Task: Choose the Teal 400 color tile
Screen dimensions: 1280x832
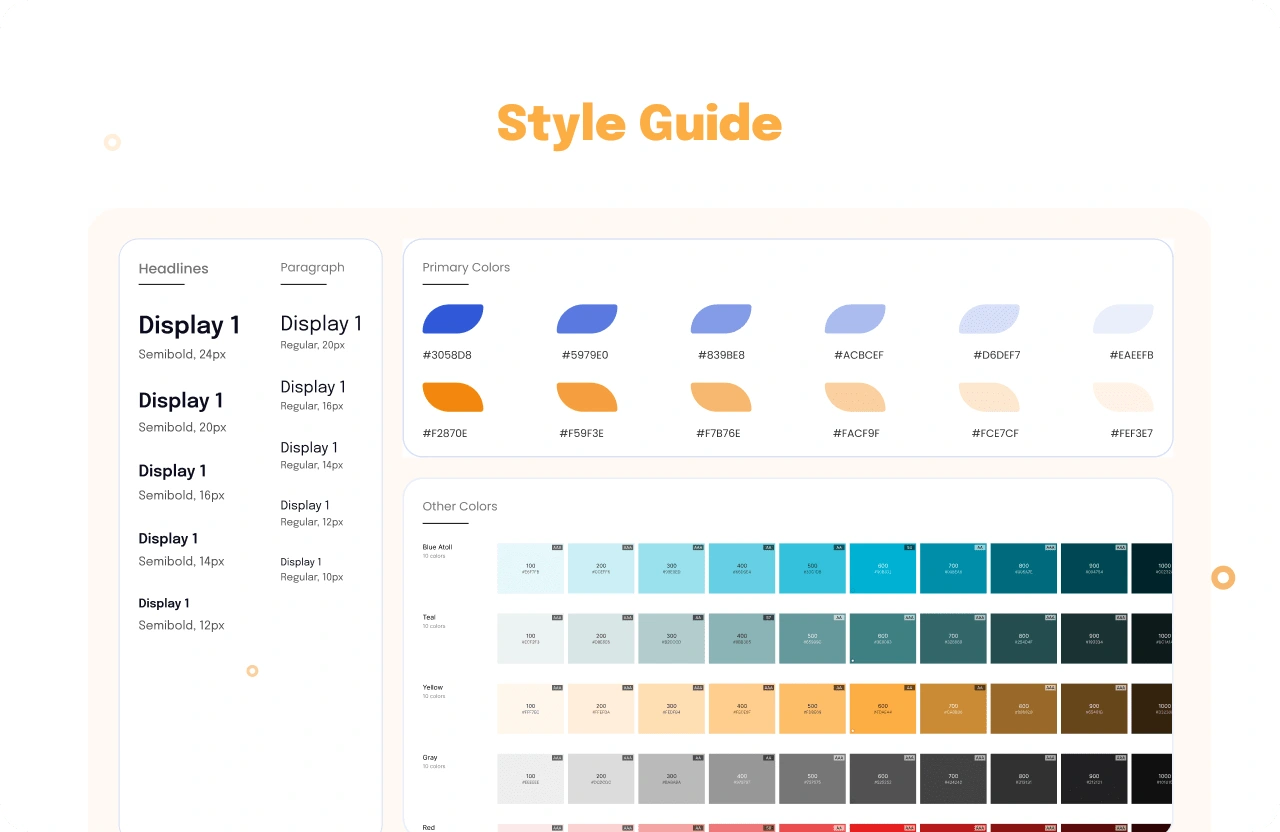Action: [x=742, y=638]
